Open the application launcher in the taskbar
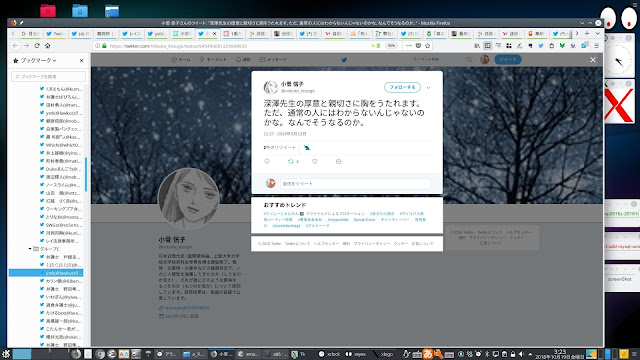 6,354
